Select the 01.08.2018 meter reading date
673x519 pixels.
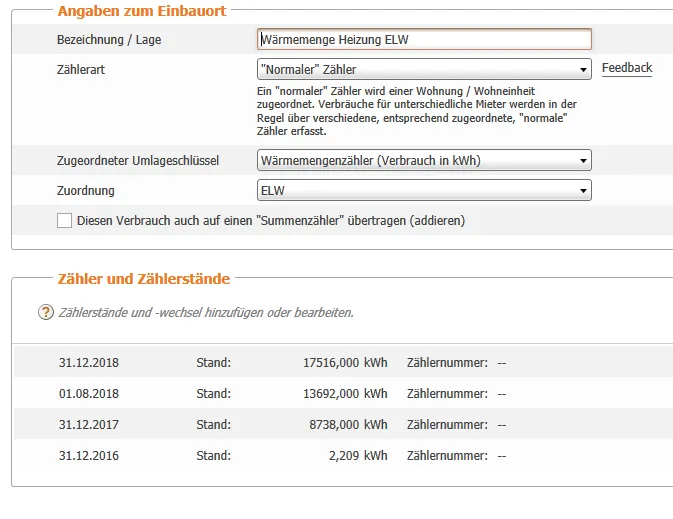coord(88,394)
